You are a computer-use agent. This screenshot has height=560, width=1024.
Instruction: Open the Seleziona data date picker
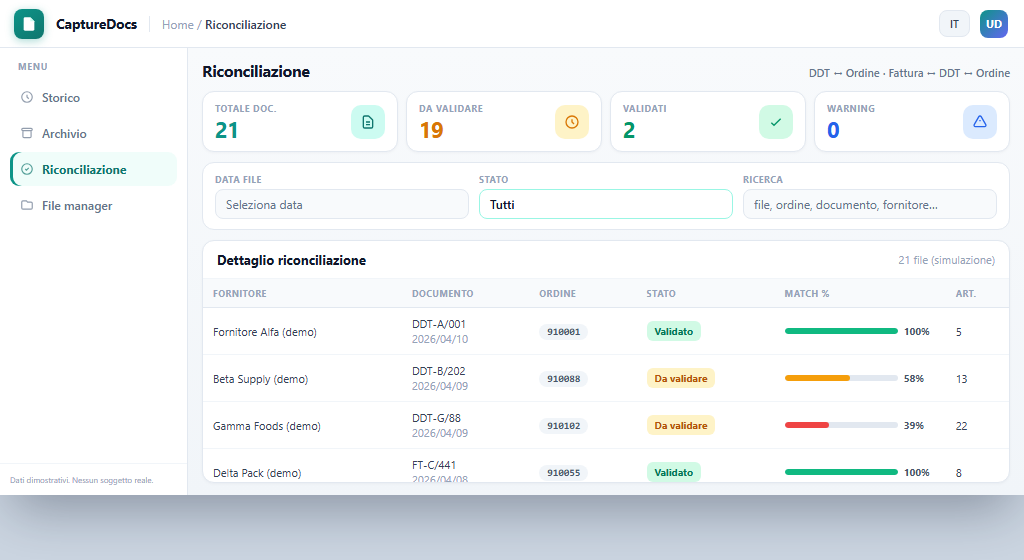coord(342,204)
